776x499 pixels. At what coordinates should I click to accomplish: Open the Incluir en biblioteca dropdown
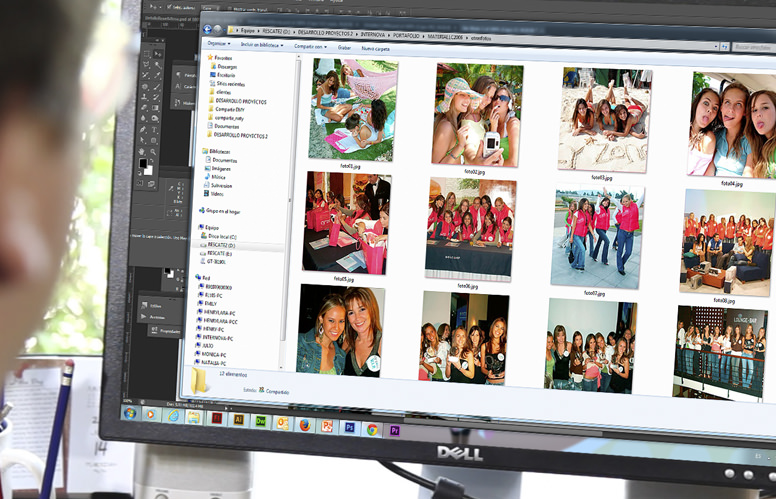(x=262, y=45)
